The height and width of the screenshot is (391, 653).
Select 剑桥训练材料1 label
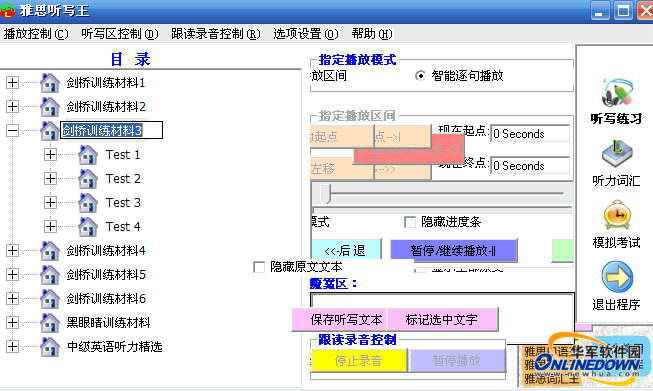point(106,82)
